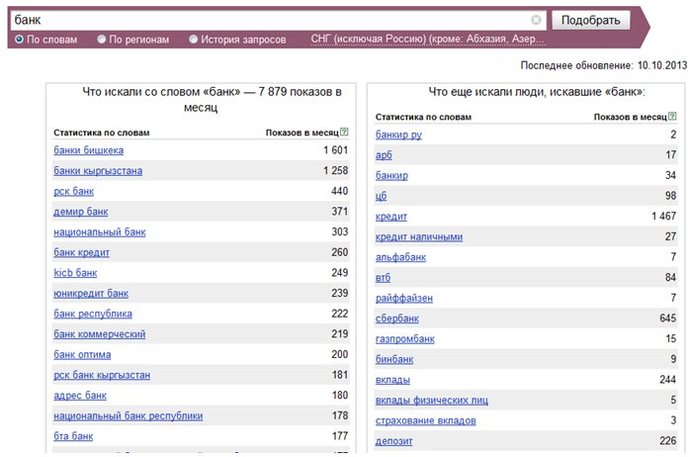Follow the банкир ру link

point(398,135)
